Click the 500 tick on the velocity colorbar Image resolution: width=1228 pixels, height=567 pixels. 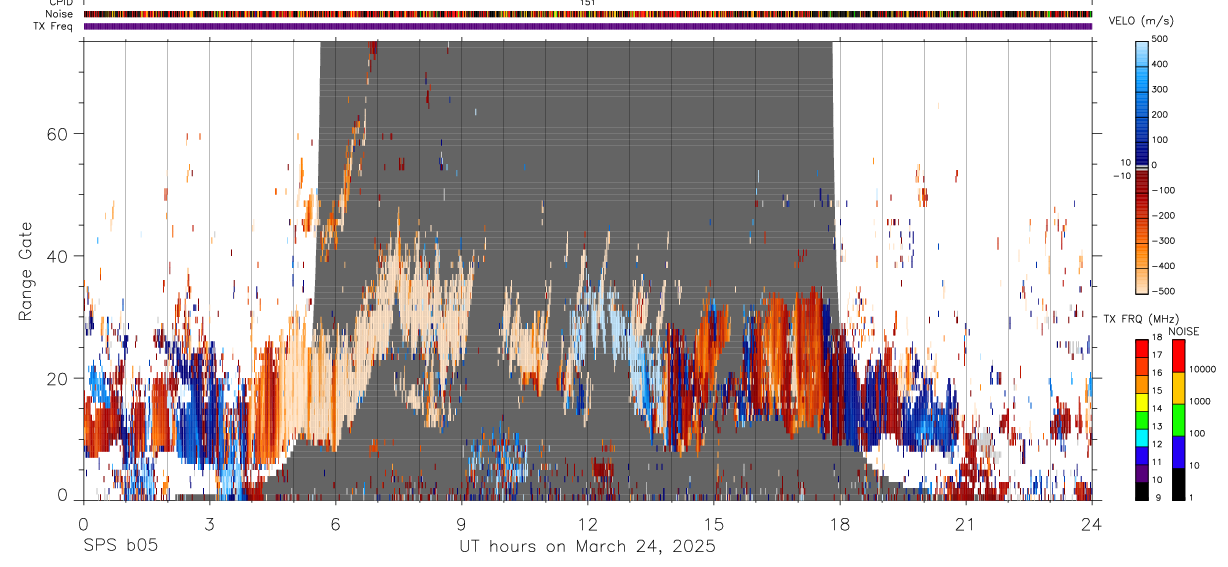(x=1162, y=38)
